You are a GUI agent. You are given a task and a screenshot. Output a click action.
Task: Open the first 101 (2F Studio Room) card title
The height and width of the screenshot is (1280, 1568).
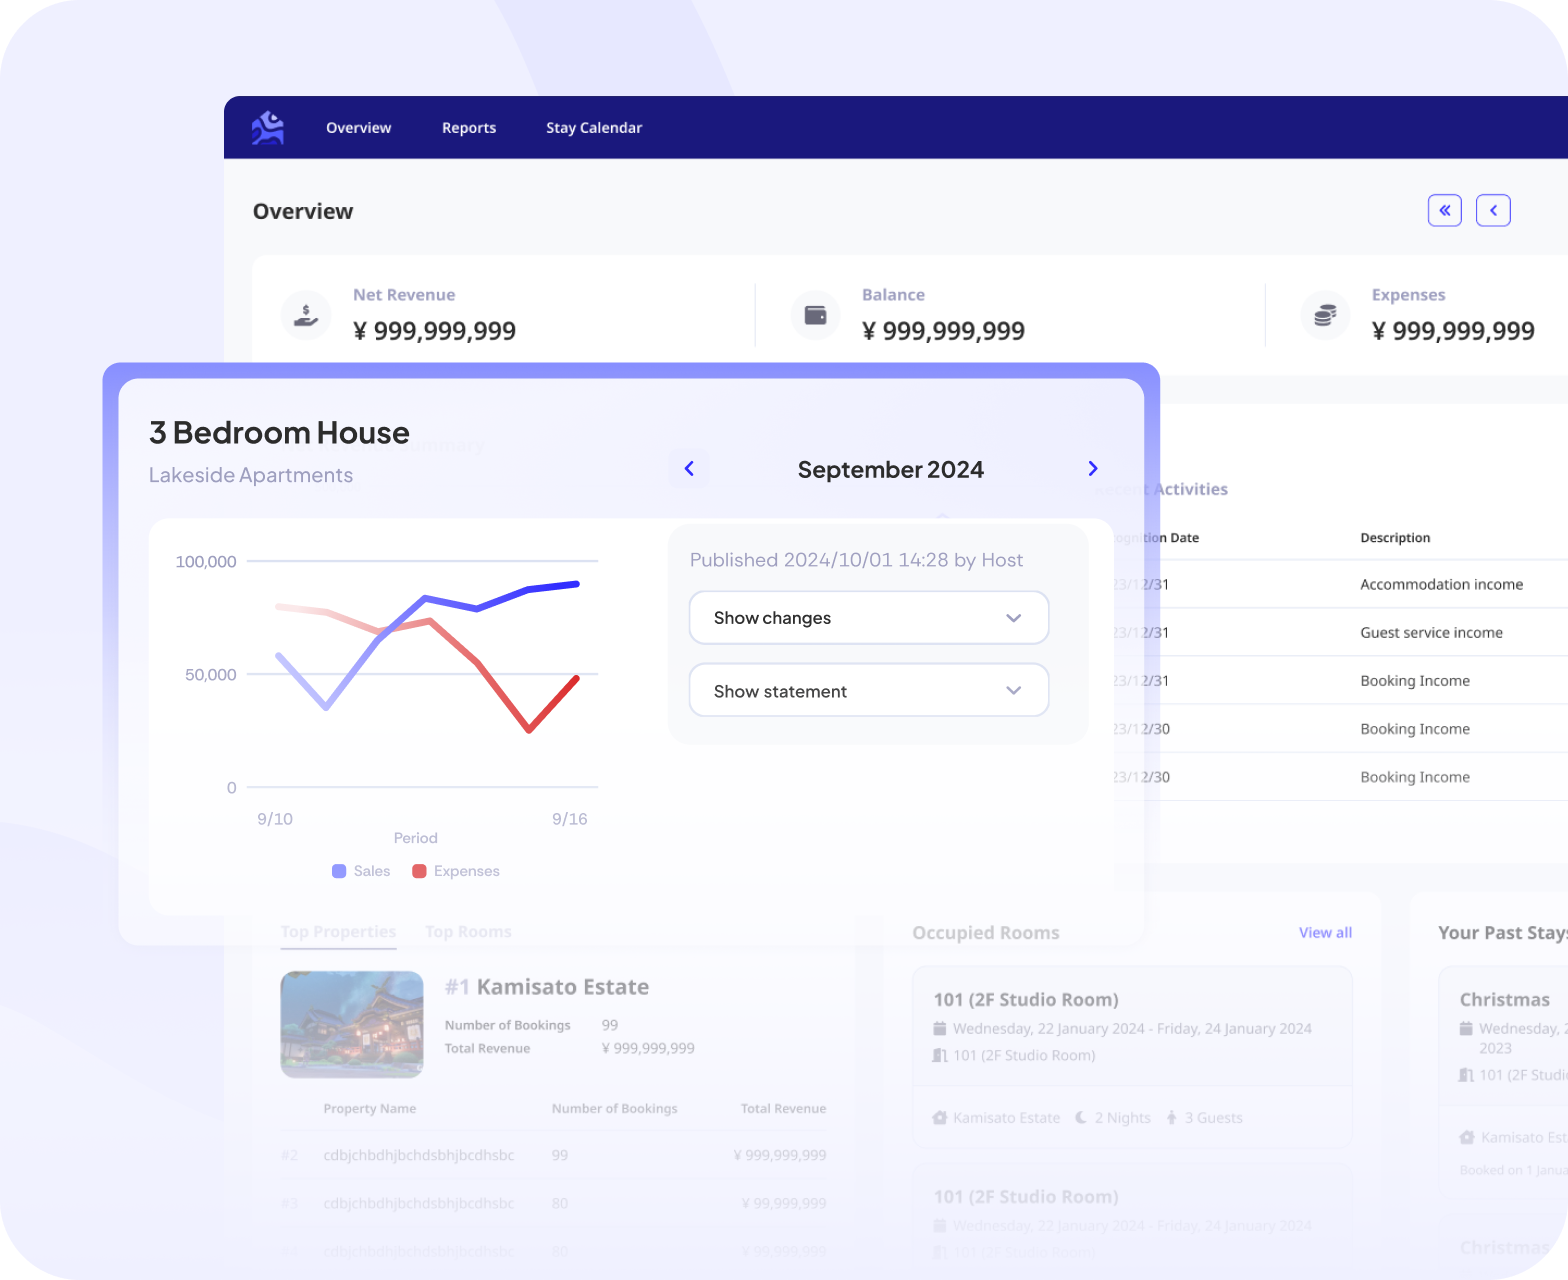tap(1026, 999)
